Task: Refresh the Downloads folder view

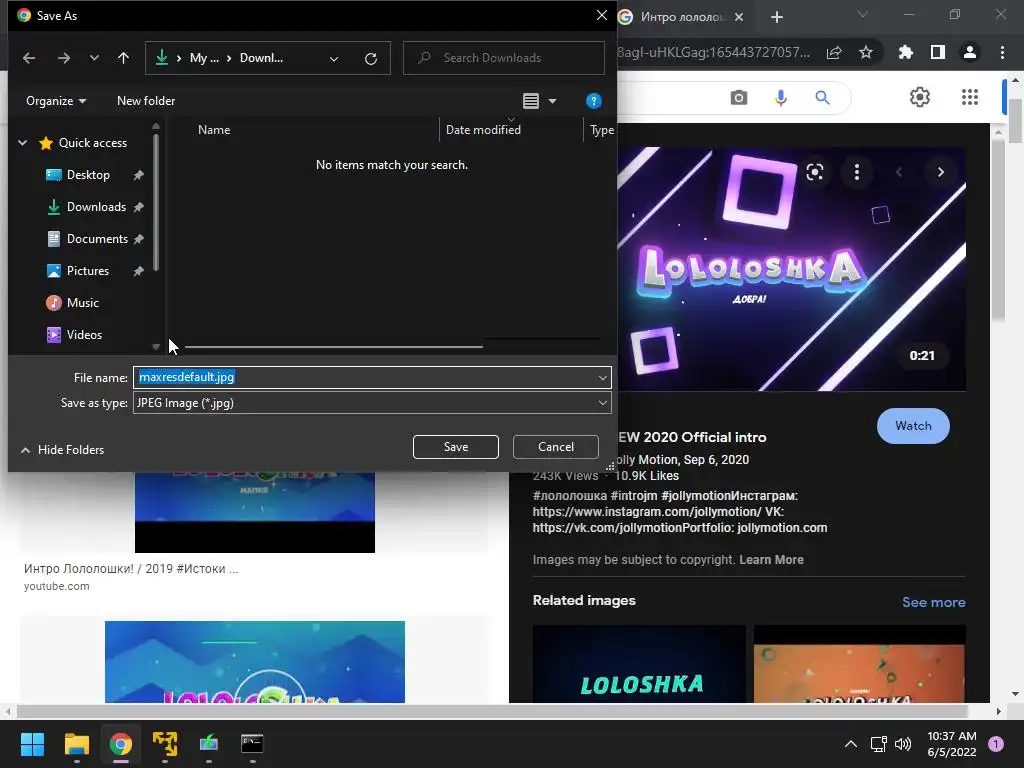Action: [x=371, y=59]
